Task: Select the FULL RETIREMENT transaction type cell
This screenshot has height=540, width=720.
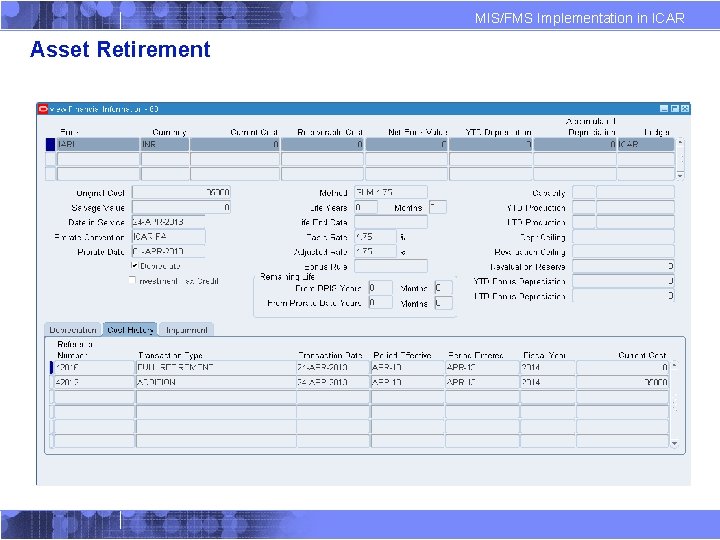Action: [x=216, y=367]
